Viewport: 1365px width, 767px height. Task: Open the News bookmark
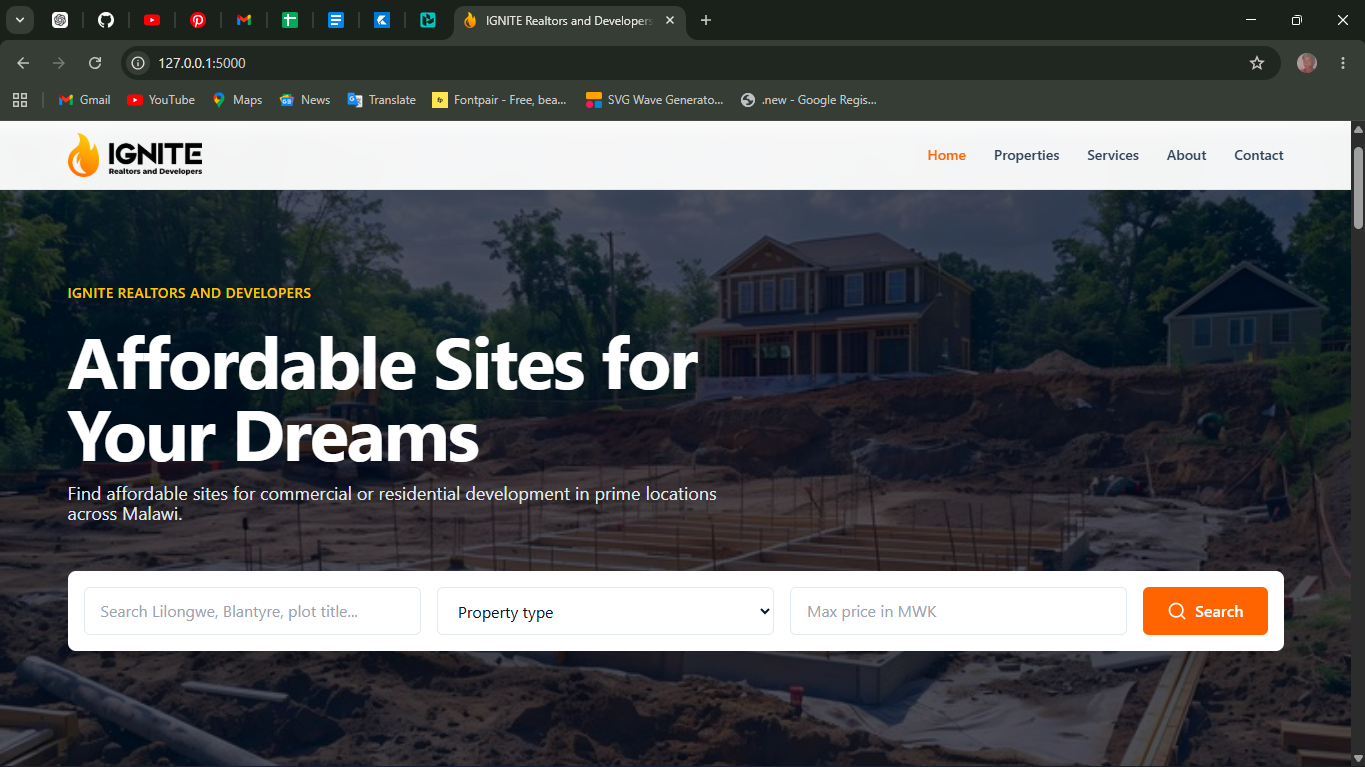tap(305, 100)
